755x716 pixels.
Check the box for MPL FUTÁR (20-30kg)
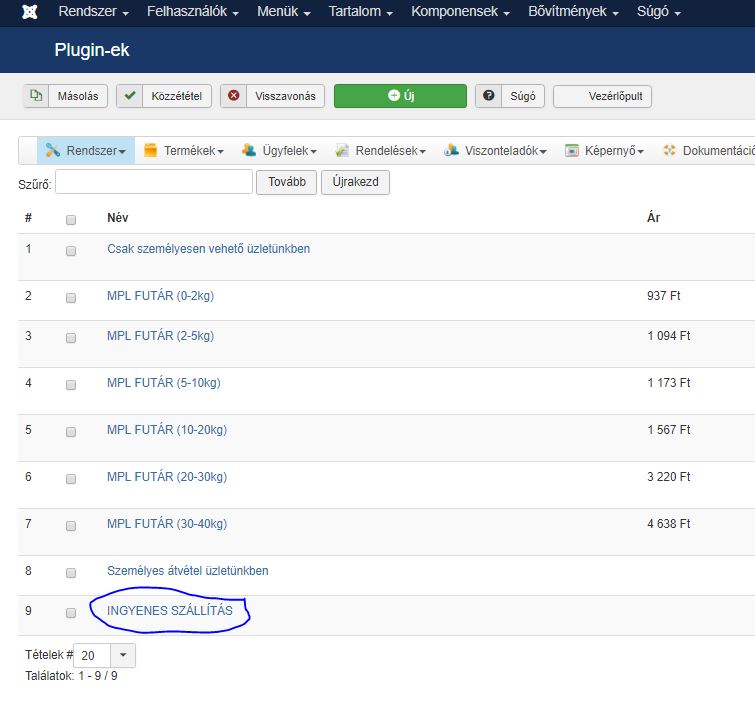click(x=71, y=479)
